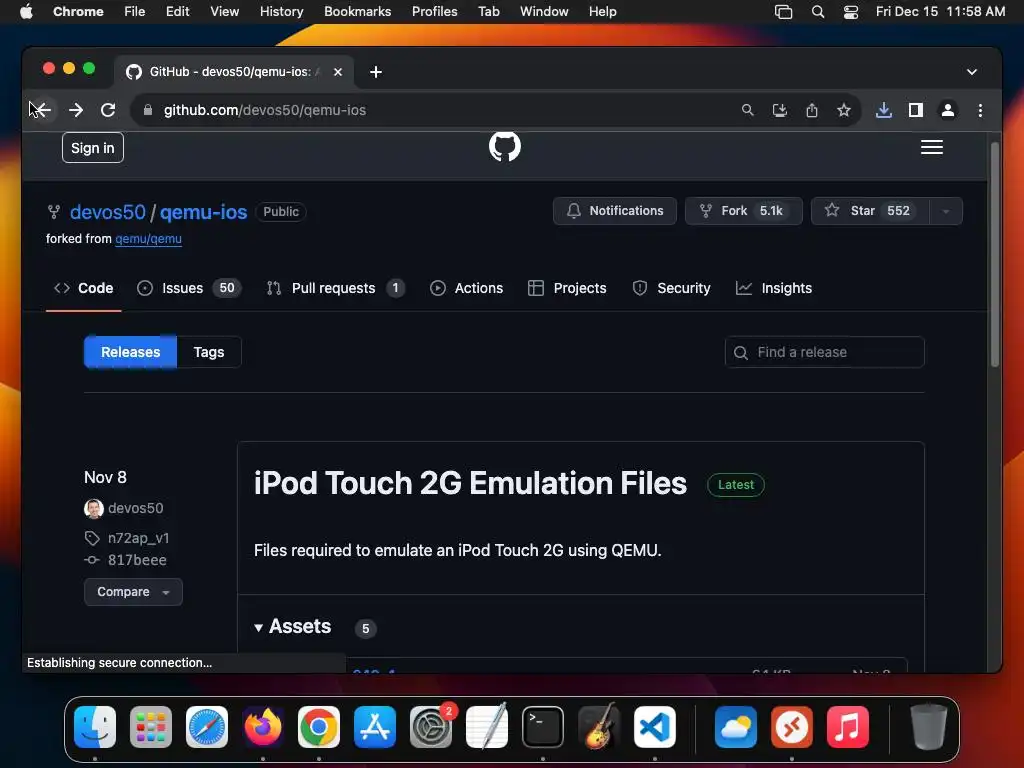Open Spotlight search in the menu bar
1024x768 pixels.
[x=818, y=12]
